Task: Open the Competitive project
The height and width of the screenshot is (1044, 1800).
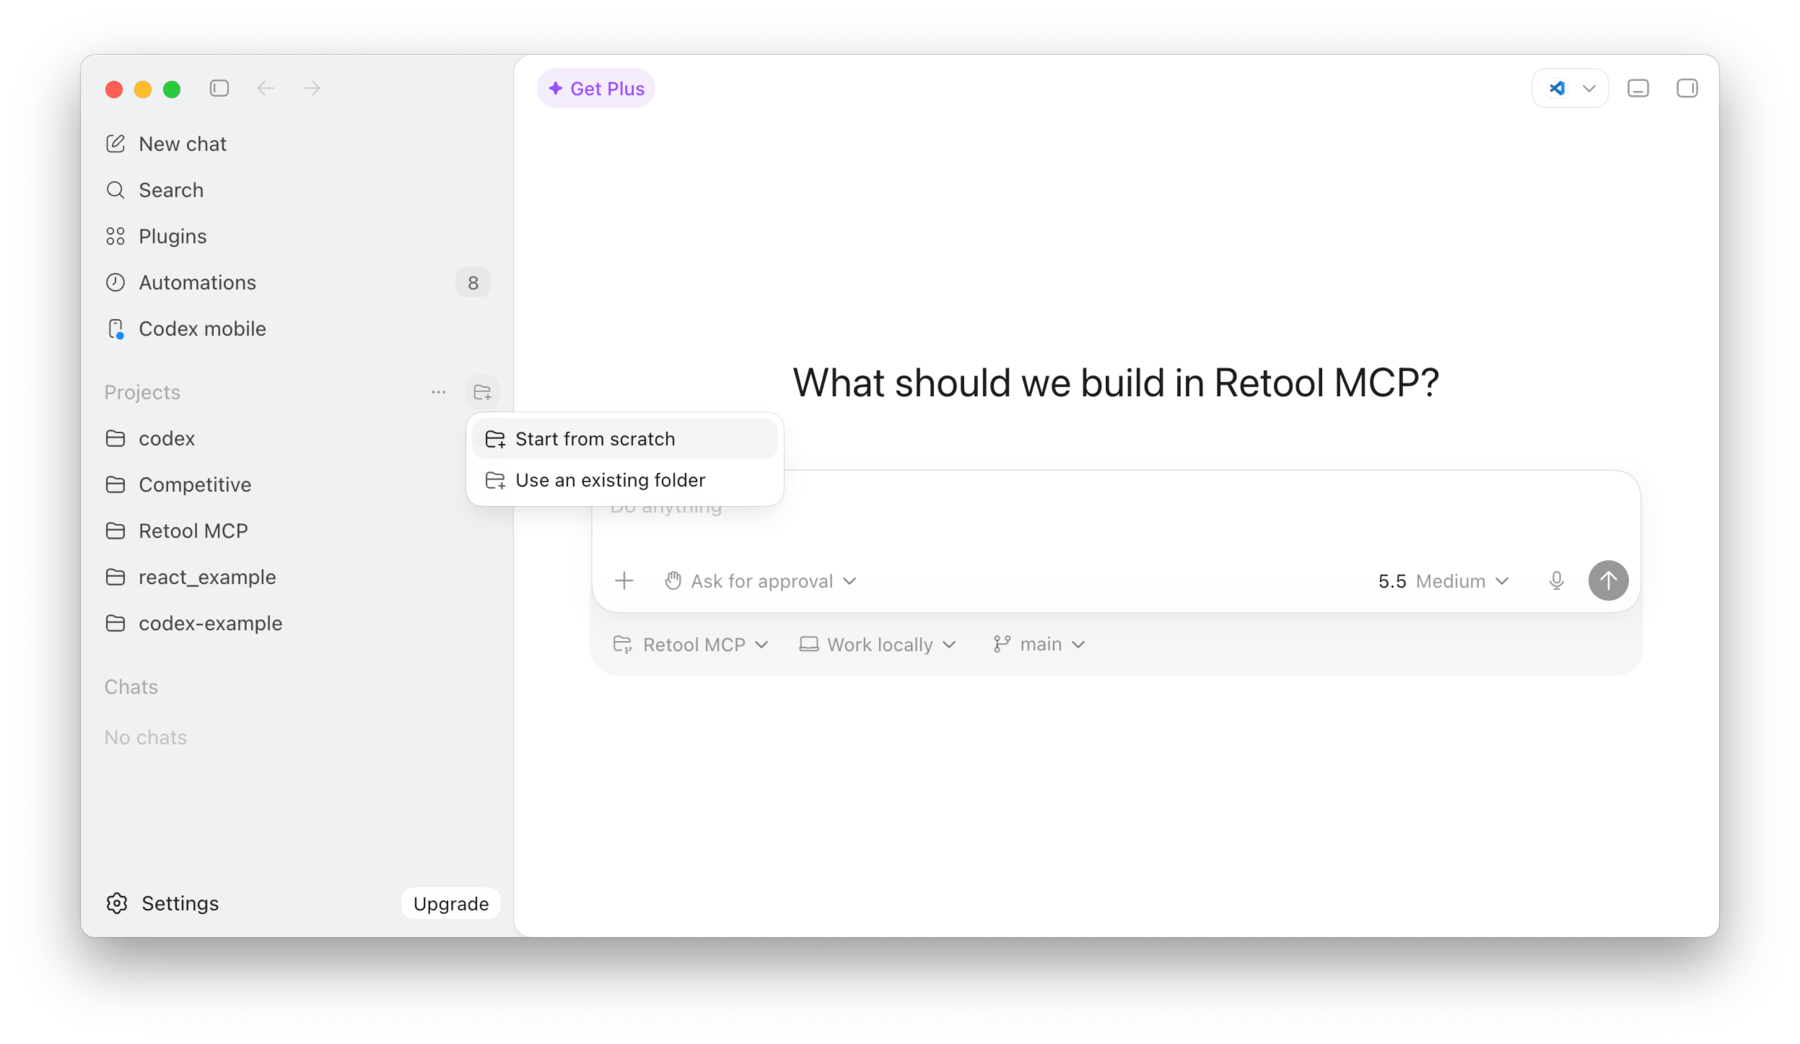Action: coord(297,484)
